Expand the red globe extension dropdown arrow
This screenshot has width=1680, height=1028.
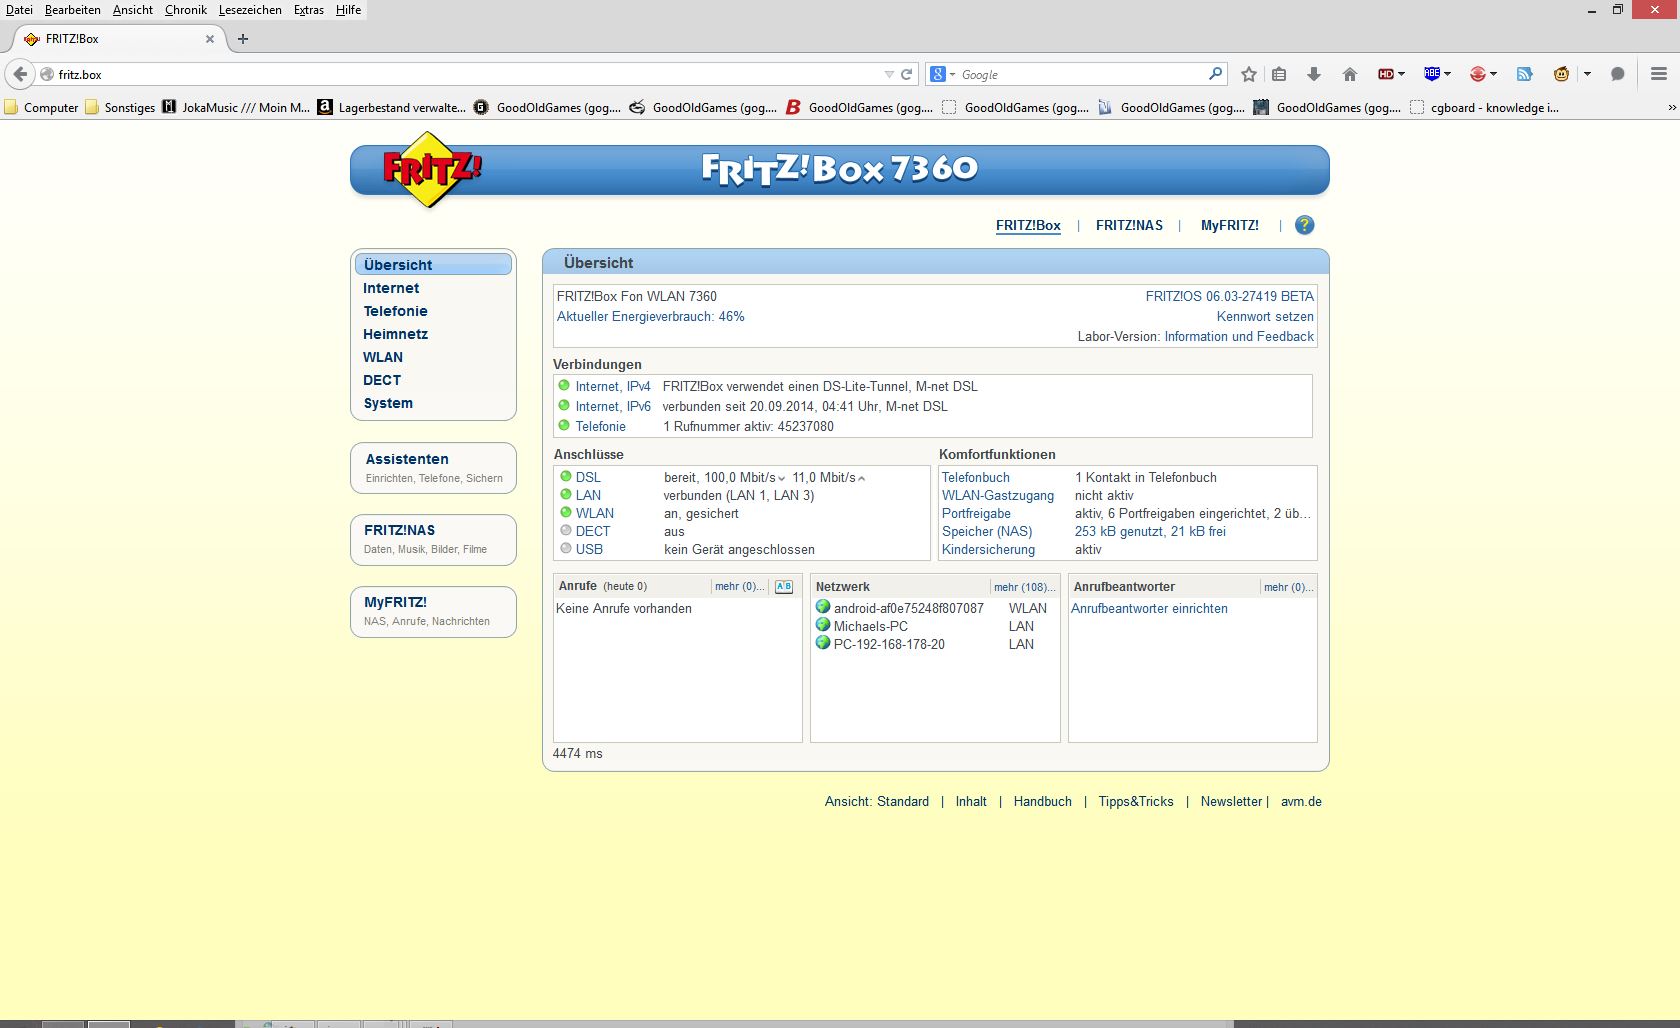[1493, 74]
